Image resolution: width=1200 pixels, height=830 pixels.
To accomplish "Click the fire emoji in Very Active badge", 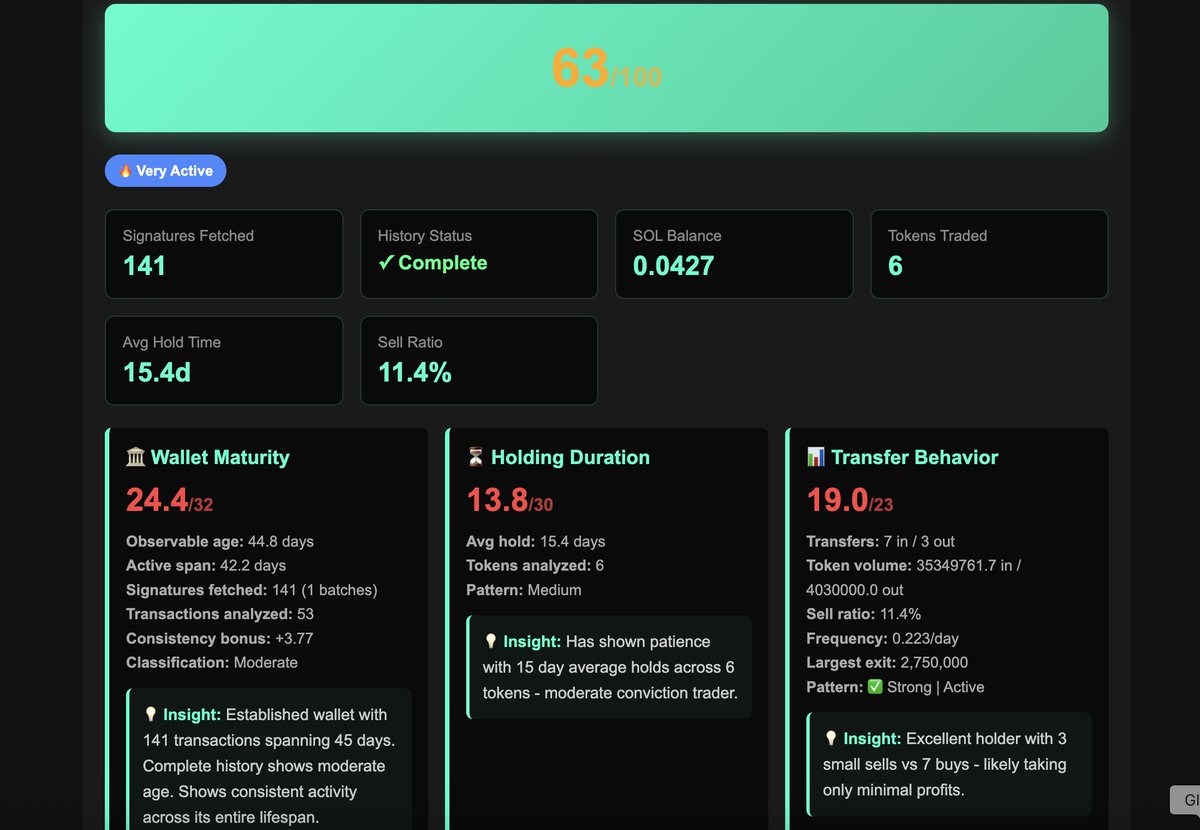I will (x=126, y=171).
